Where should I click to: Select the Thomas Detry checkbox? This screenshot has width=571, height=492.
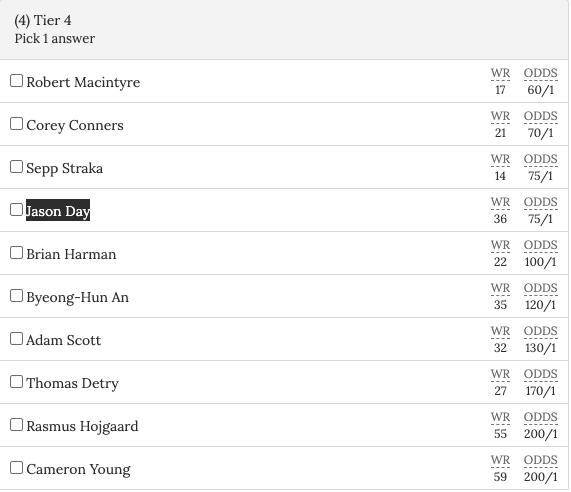pos(16,382)
